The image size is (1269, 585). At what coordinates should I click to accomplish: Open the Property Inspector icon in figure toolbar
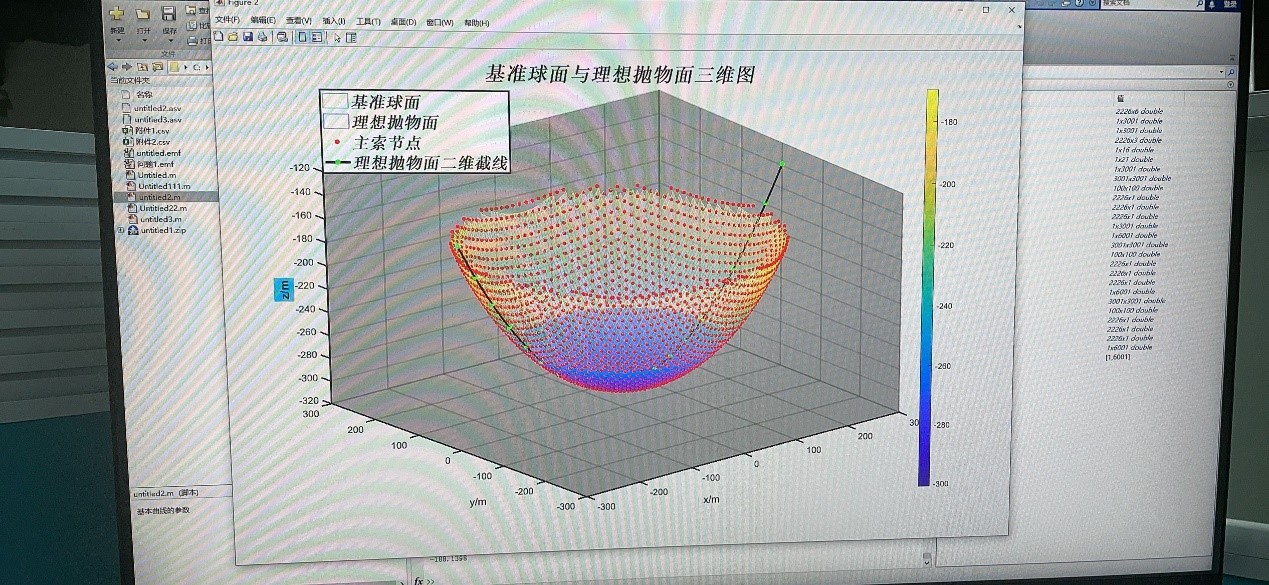tap(351, 38)
